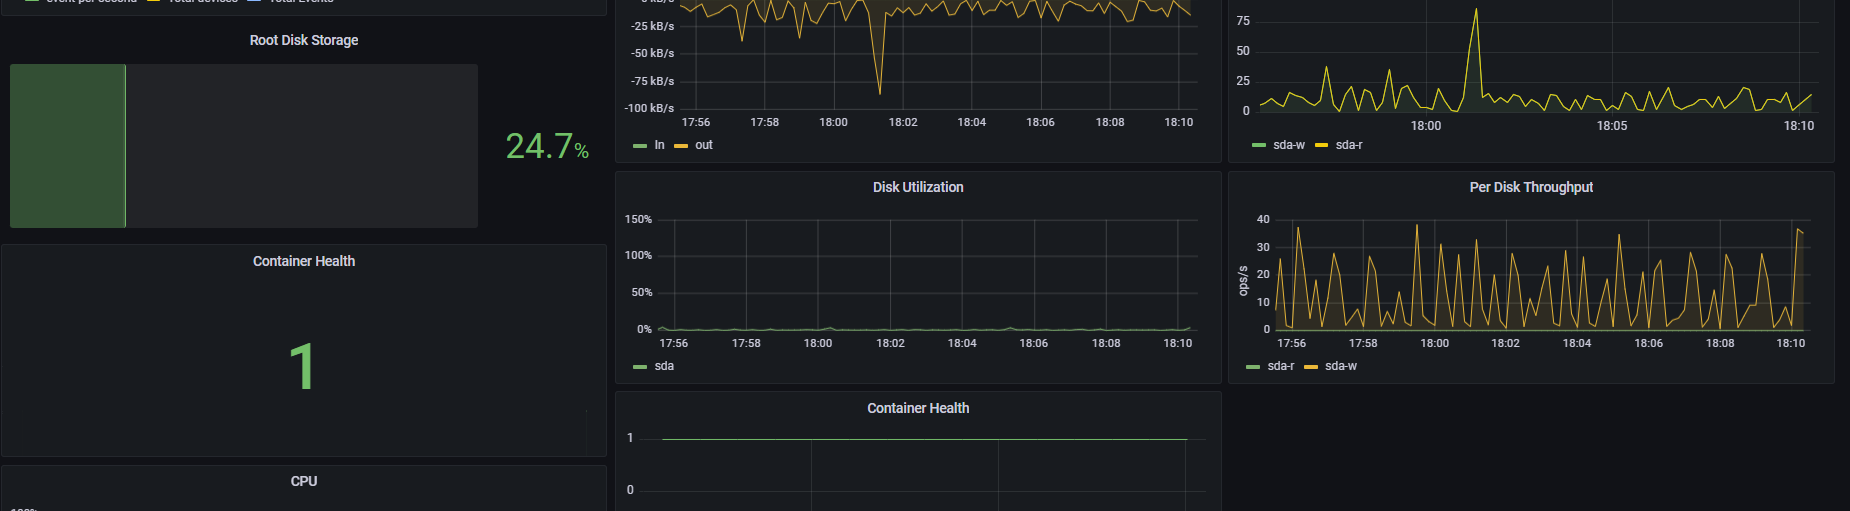The height and width of the screenshot is (511, 1850).
Task: Click the green color swatch beside 'In'
Action: click(640, 146)
